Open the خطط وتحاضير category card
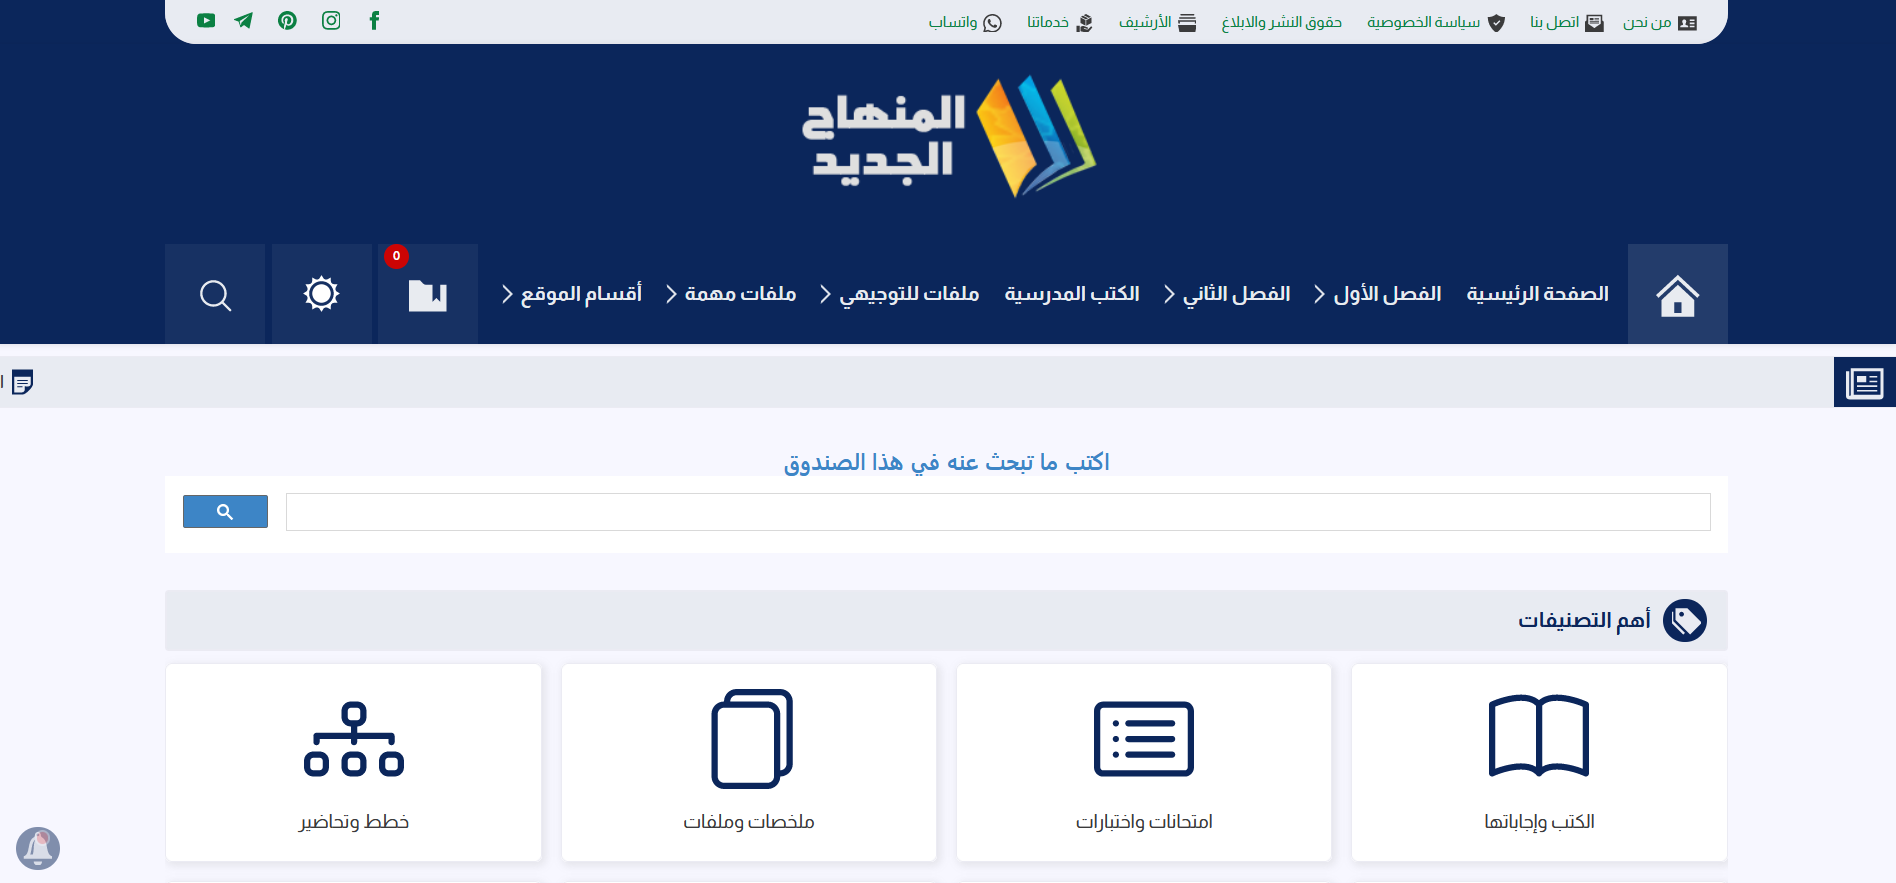Viewport: 1896px width, 883px height. tap(354, 762)
